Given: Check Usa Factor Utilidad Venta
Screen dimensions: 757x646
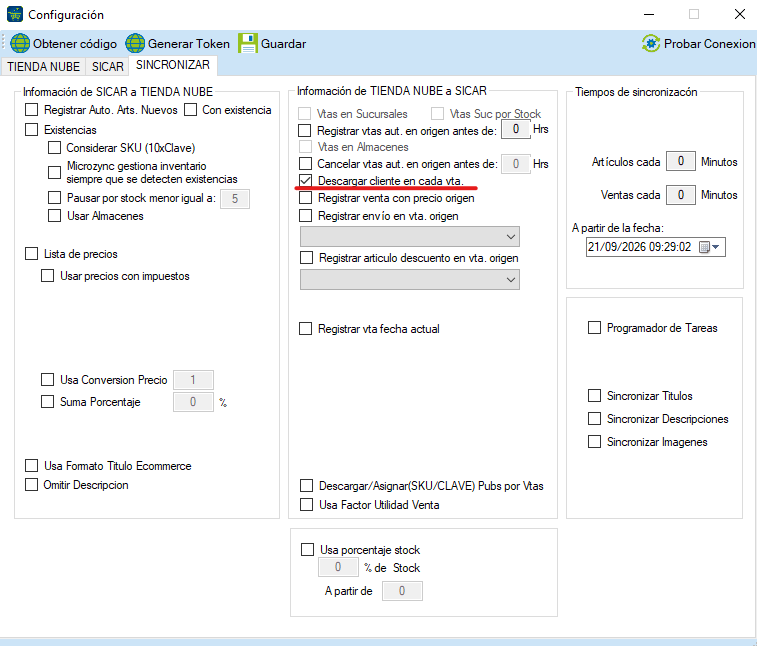Looking at the screenshot, I should coord(307,505).
